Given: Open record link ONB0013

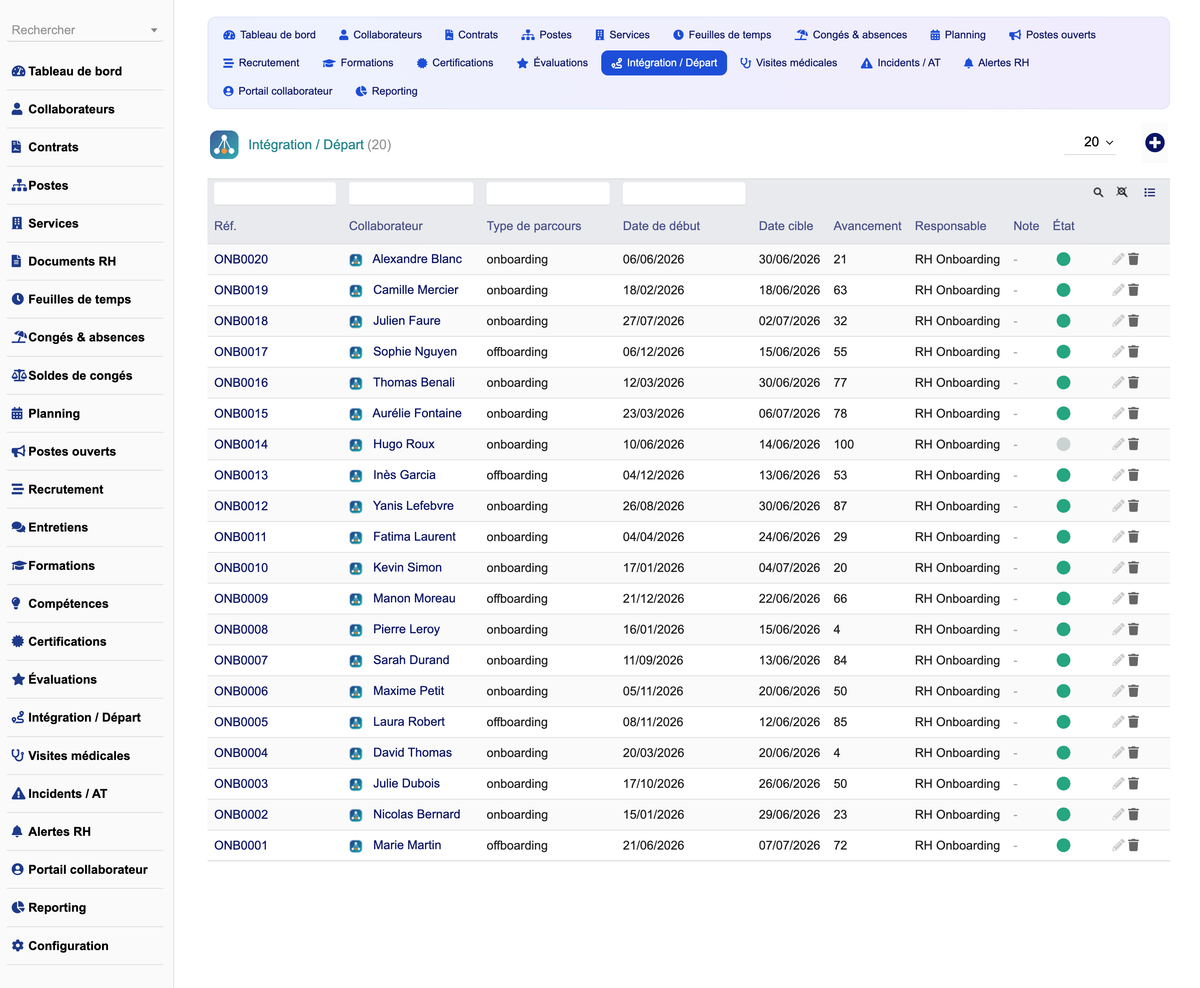Looking at the screenshot, I should tap(241, 475).
